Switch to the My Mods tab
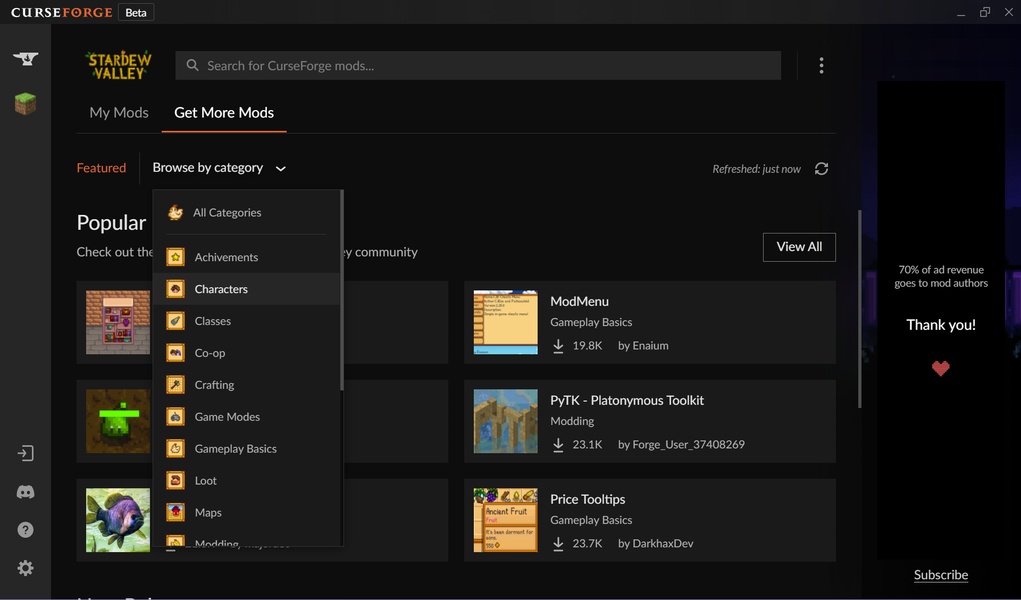Screen dimensions: 1021x600 119,113
